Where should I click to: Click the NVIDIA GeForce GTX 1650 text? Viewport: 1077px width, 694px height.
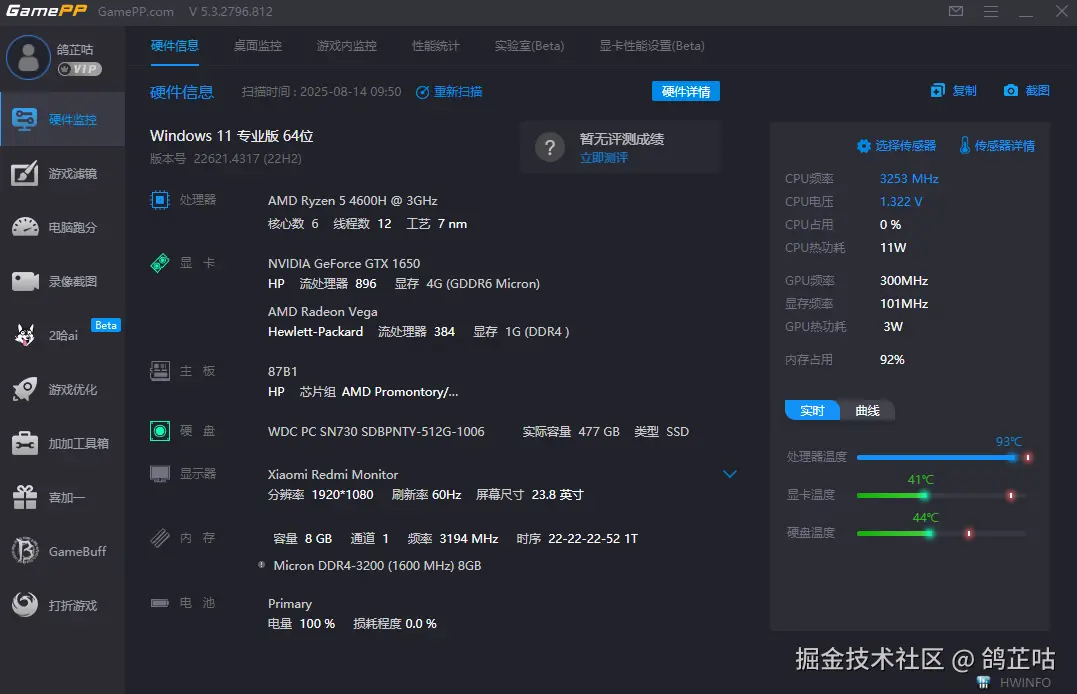[x=344, y=263]
